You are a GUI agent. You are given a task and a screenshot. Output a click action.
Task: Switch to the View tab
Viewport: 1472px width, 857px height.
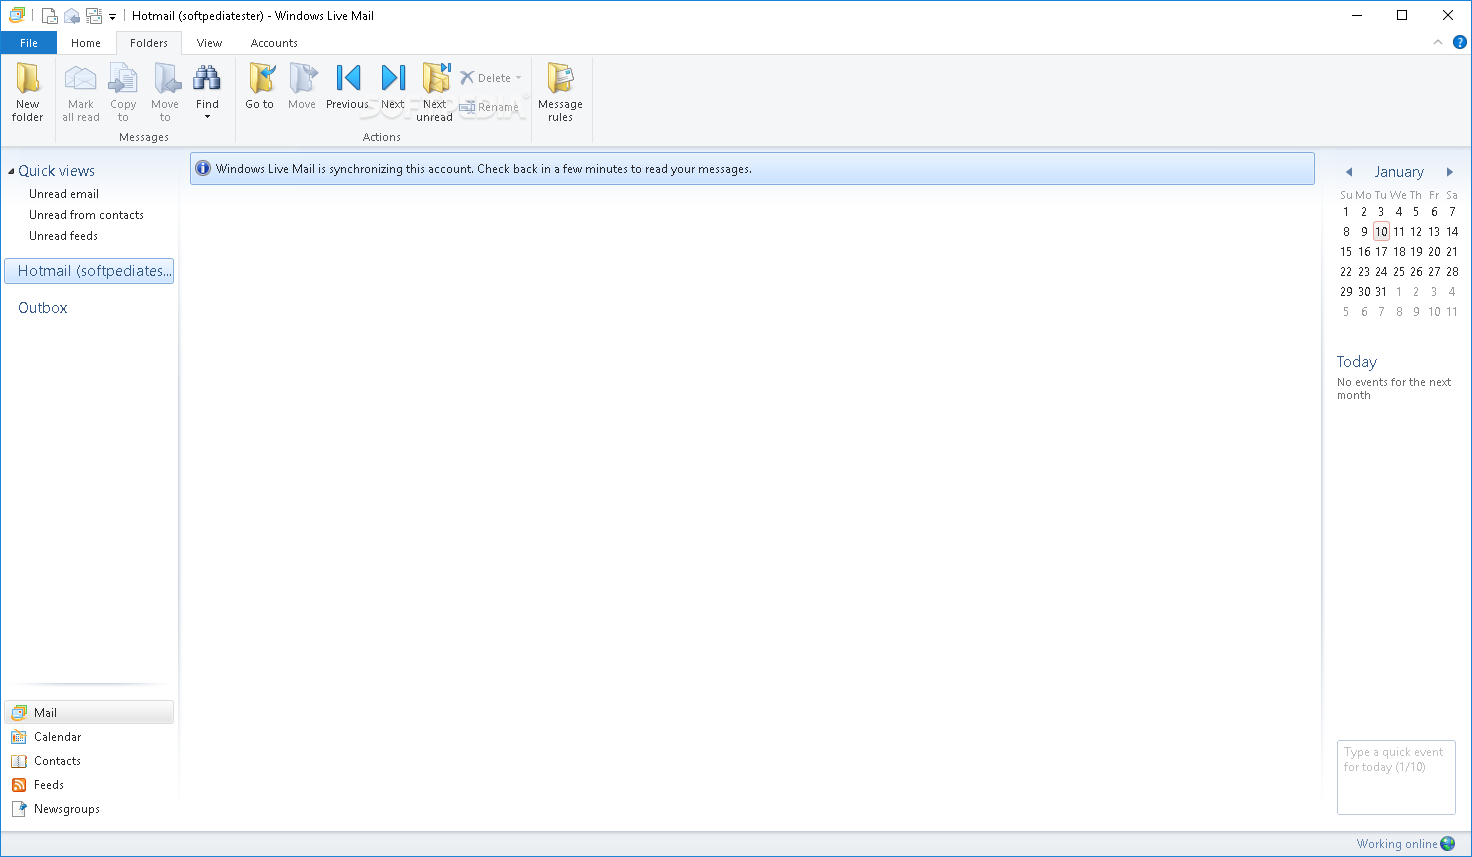[210, 43]
